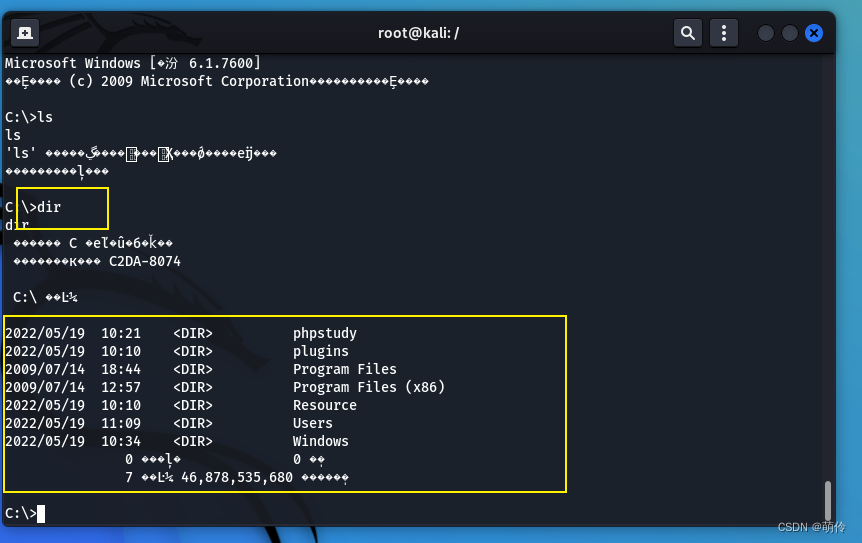Click the 11:09 time in Users row

(x=121, y=423)
